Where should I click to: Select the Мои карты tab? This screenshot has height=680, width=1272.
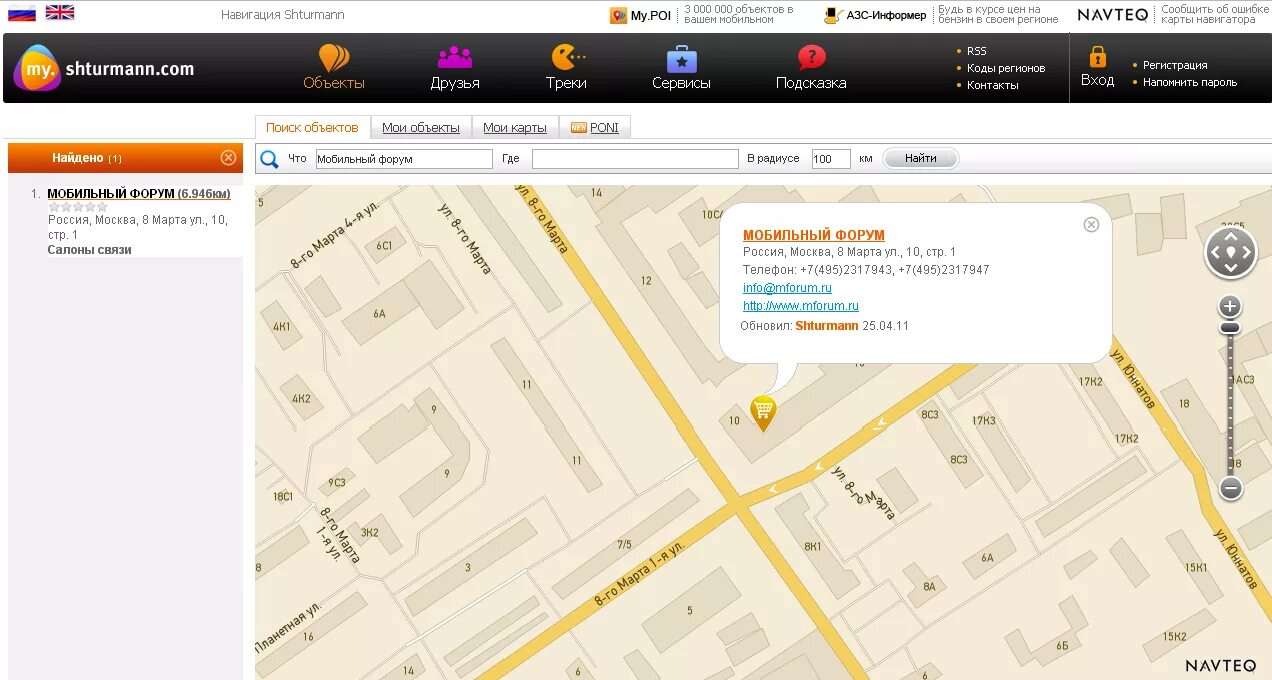click(x=515, y=128)
